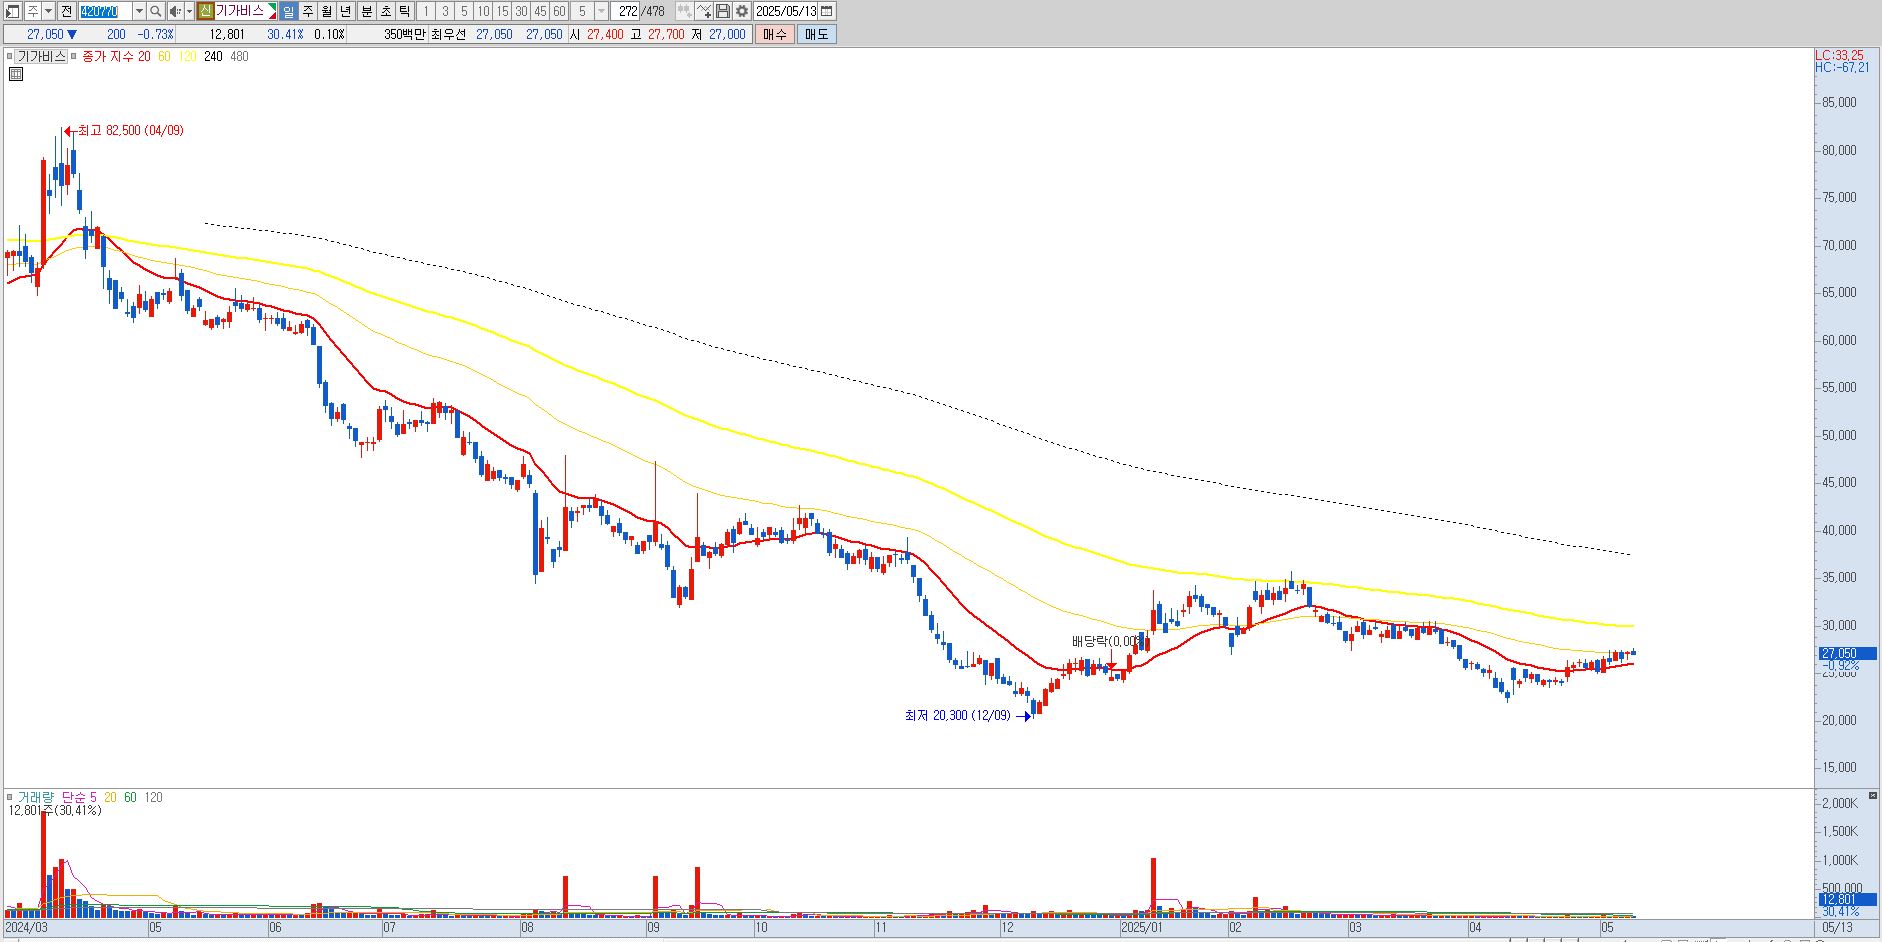Click the 27,050 current price axis tag
Viewport: 1882px width, 942px height.
[x=1846, y=653]
